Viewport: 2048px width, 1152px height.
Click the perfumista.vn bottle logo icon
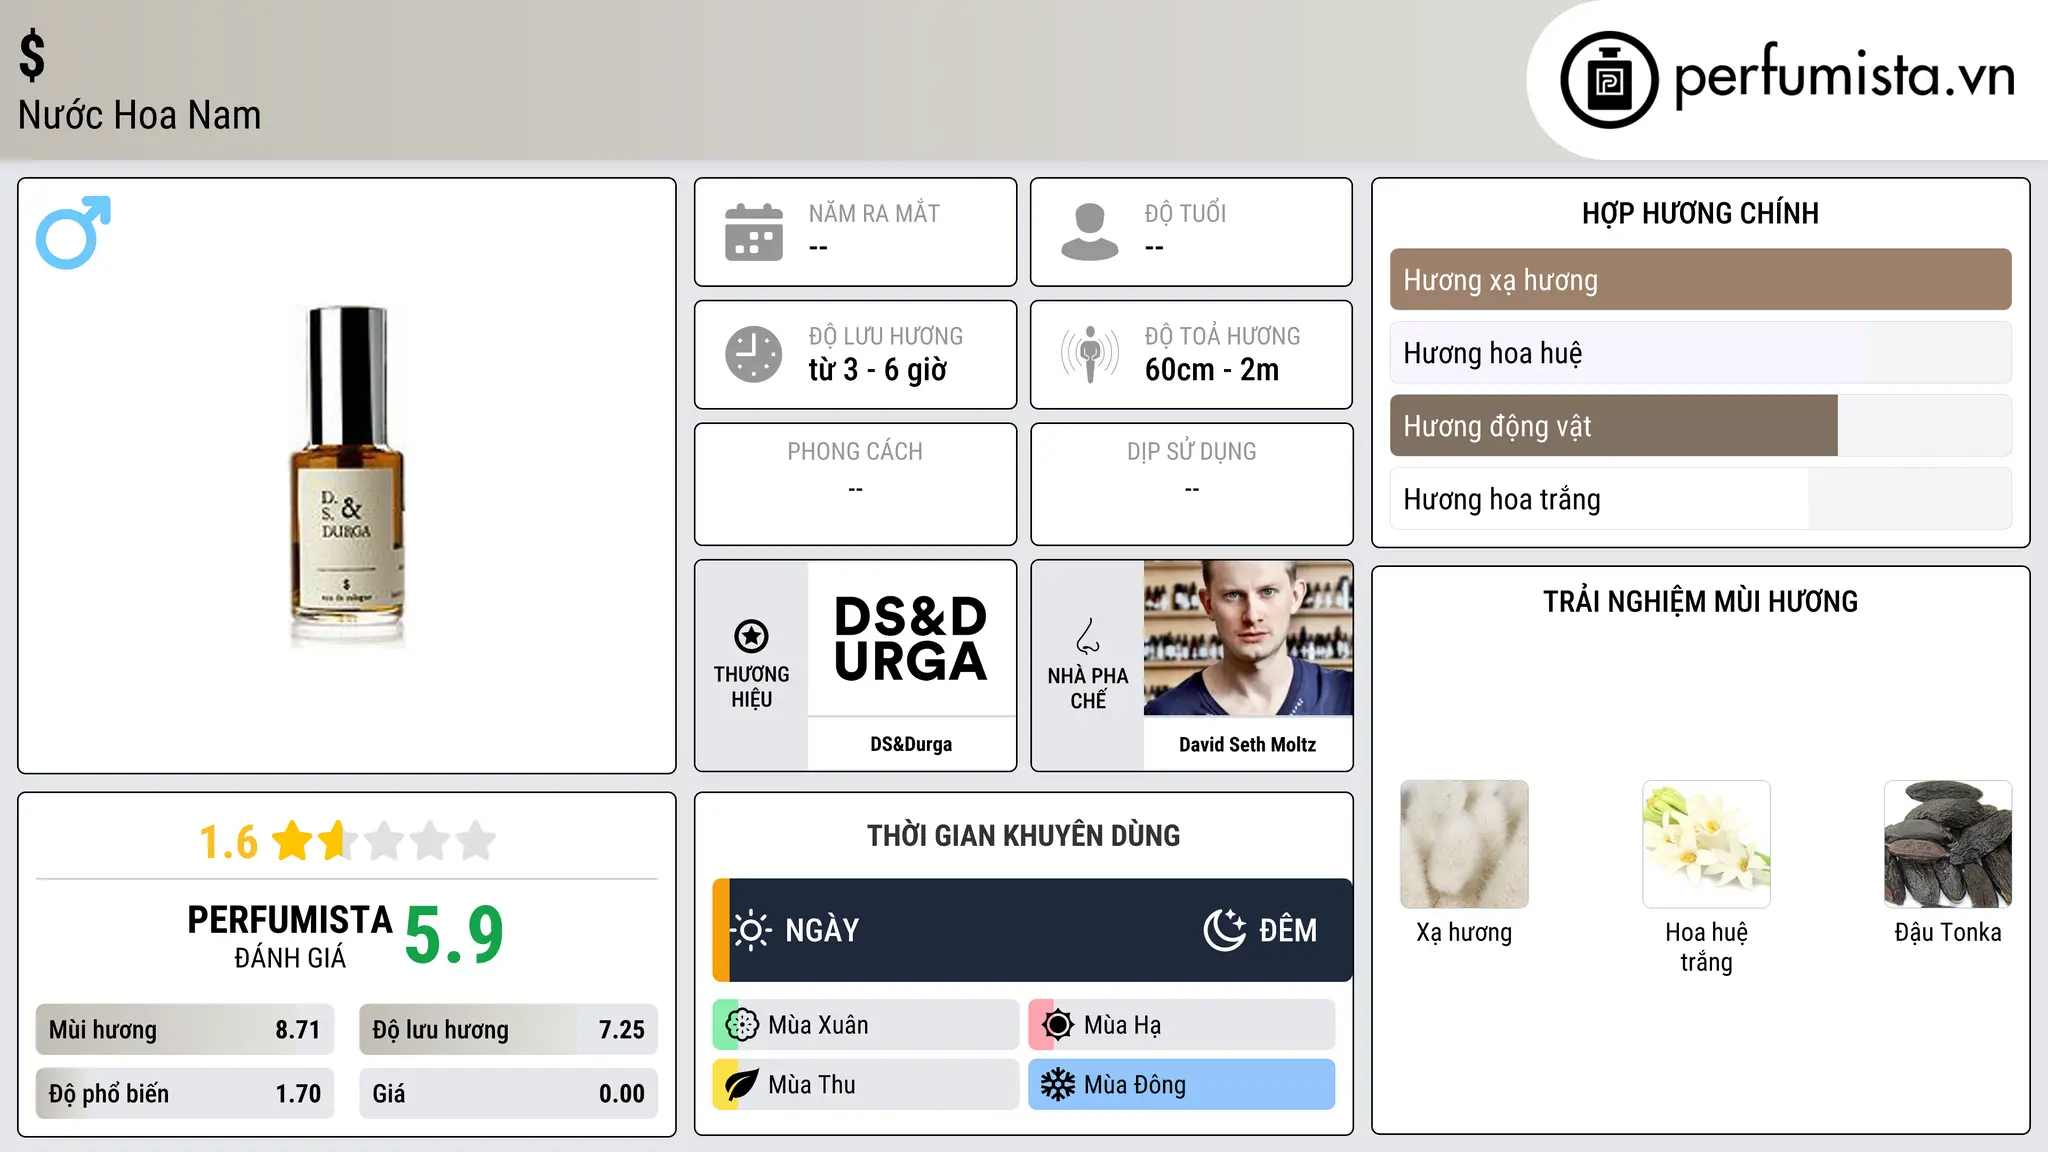(1609, 80)
